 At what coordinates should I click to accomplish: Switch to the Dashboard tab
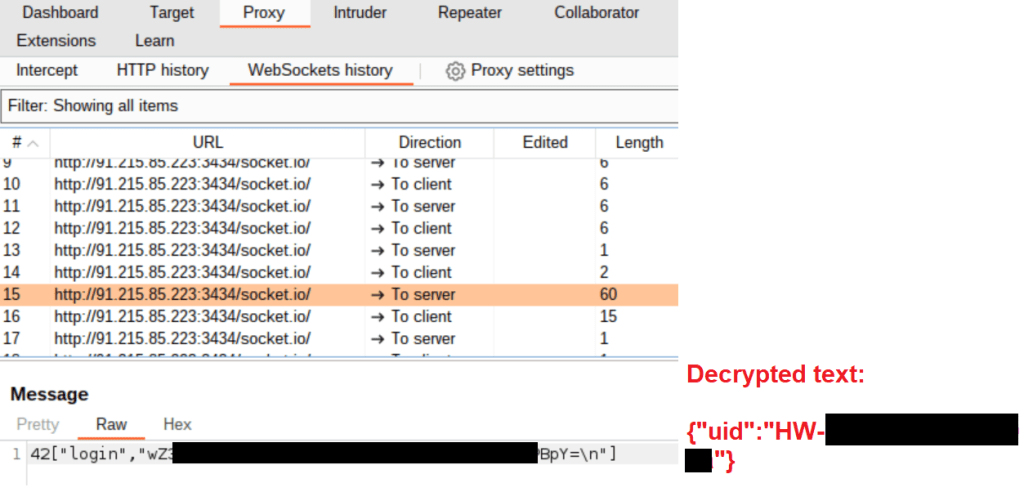[x=60, y=13]
